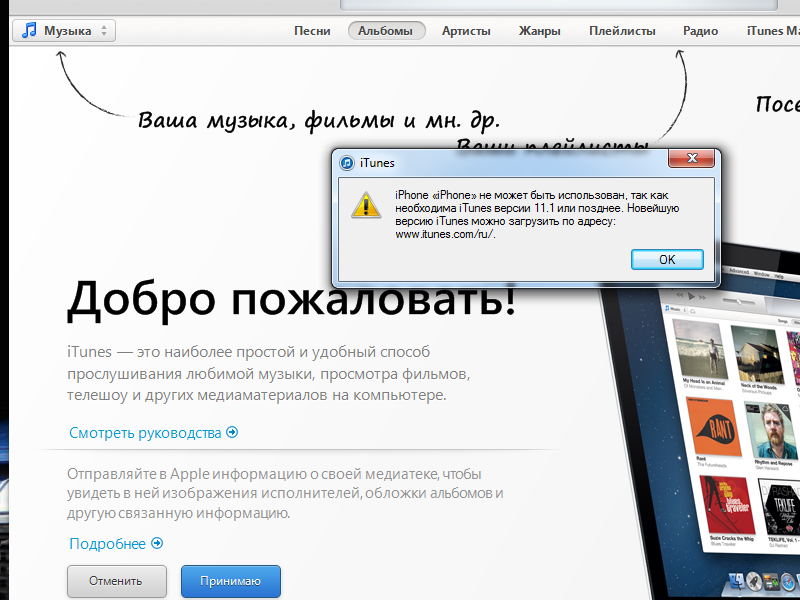This screenshot has height=600, width=800.
Task: Open the Артисты tab
Action: coord(466,31)
